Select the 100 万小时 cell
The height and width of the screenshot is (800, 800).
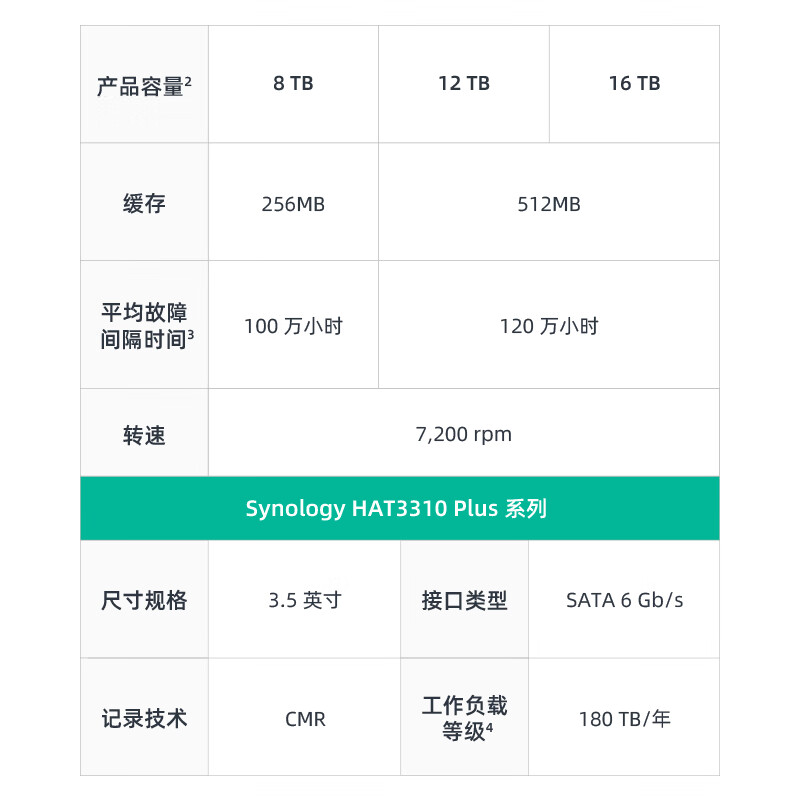point(293,326)
